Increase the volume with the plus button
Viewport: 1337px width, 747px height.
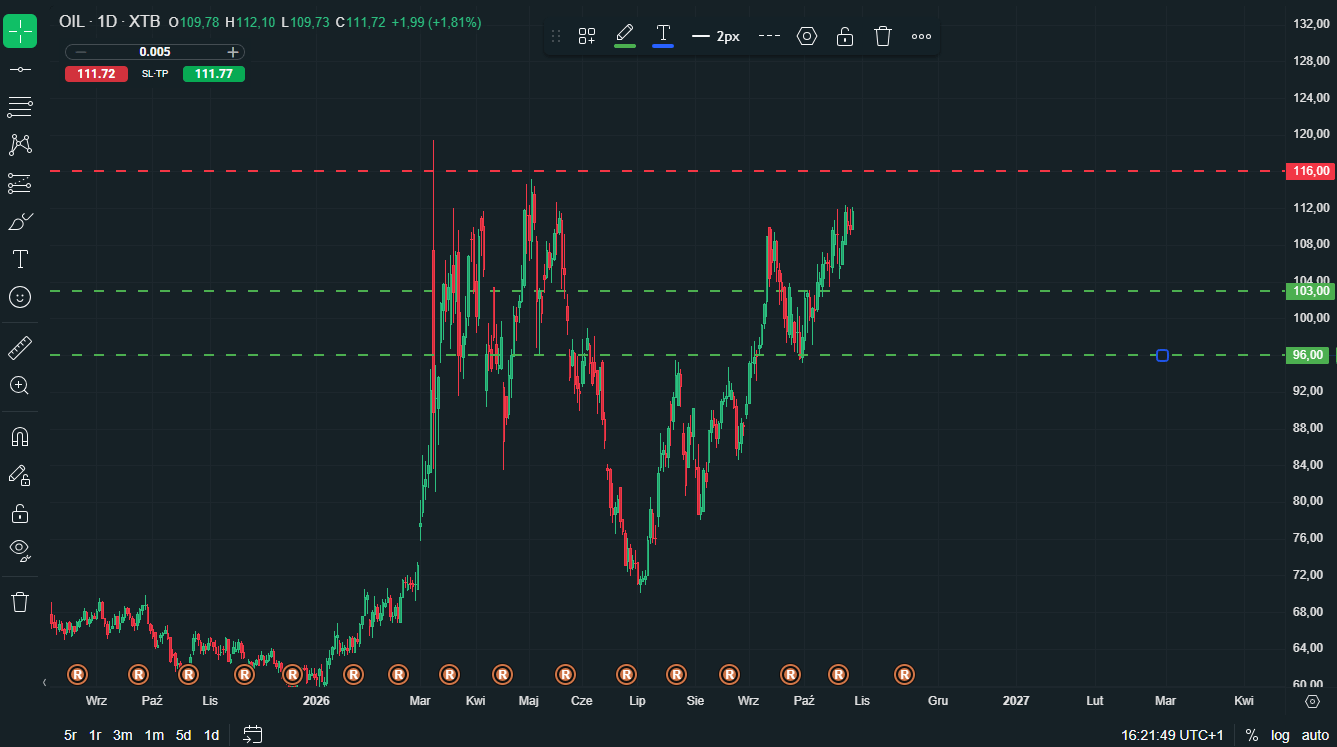232,52
